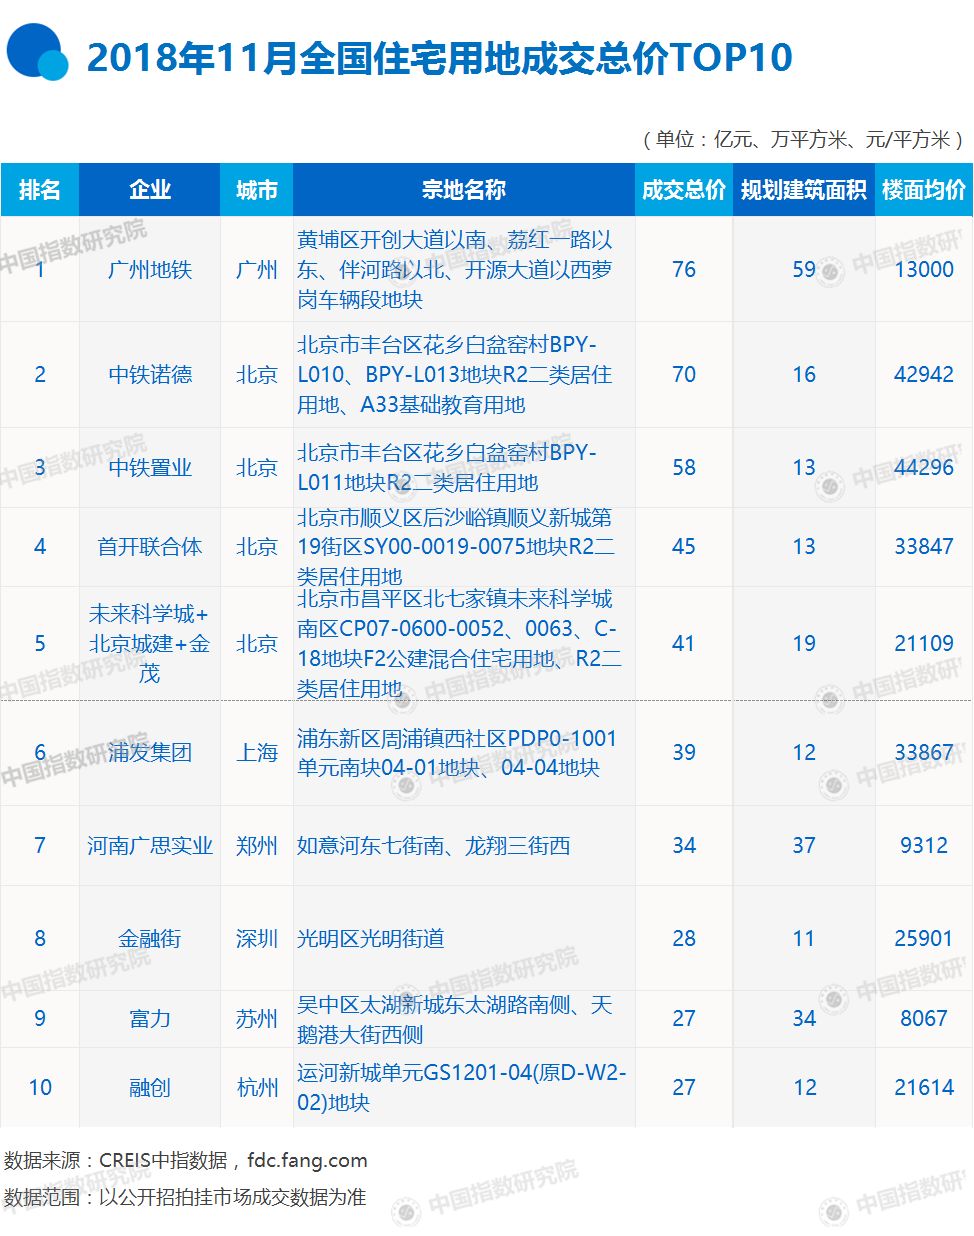Select the company cell "浦发集团"
The height and width of the screenshot is (1236, 974).
pyautogui.click(x=150, y=753)
